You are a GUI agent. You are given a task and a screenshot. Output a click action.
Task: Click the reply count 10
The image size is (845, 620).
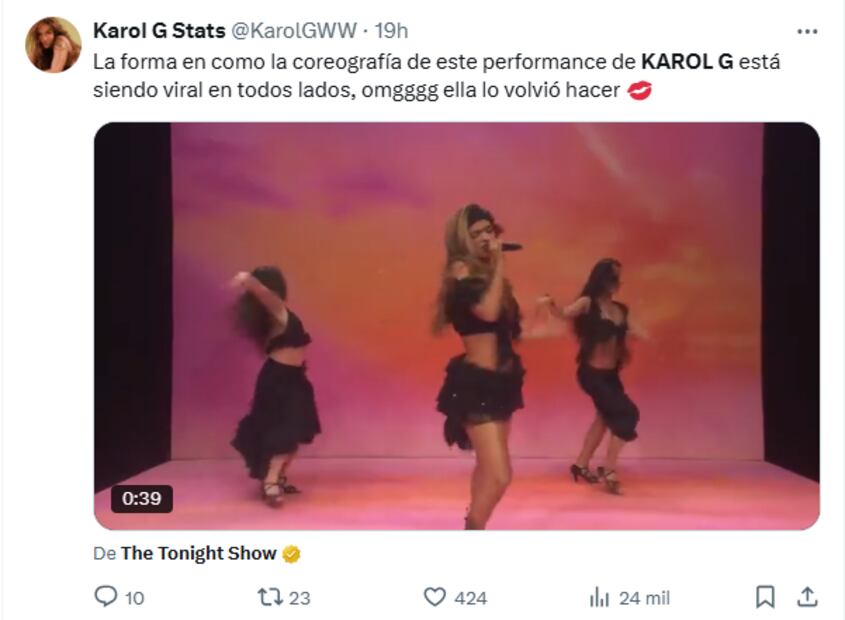point(135,598)
